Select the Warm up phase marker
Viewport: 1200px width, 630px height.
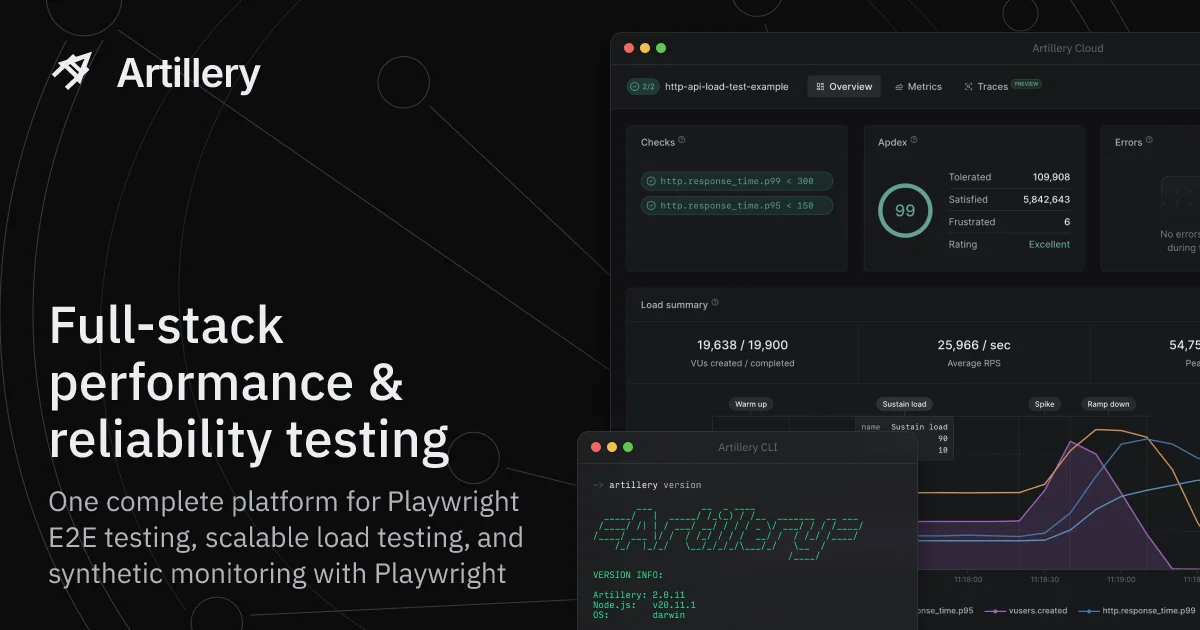pyautogui.click(x=751, y=404)
